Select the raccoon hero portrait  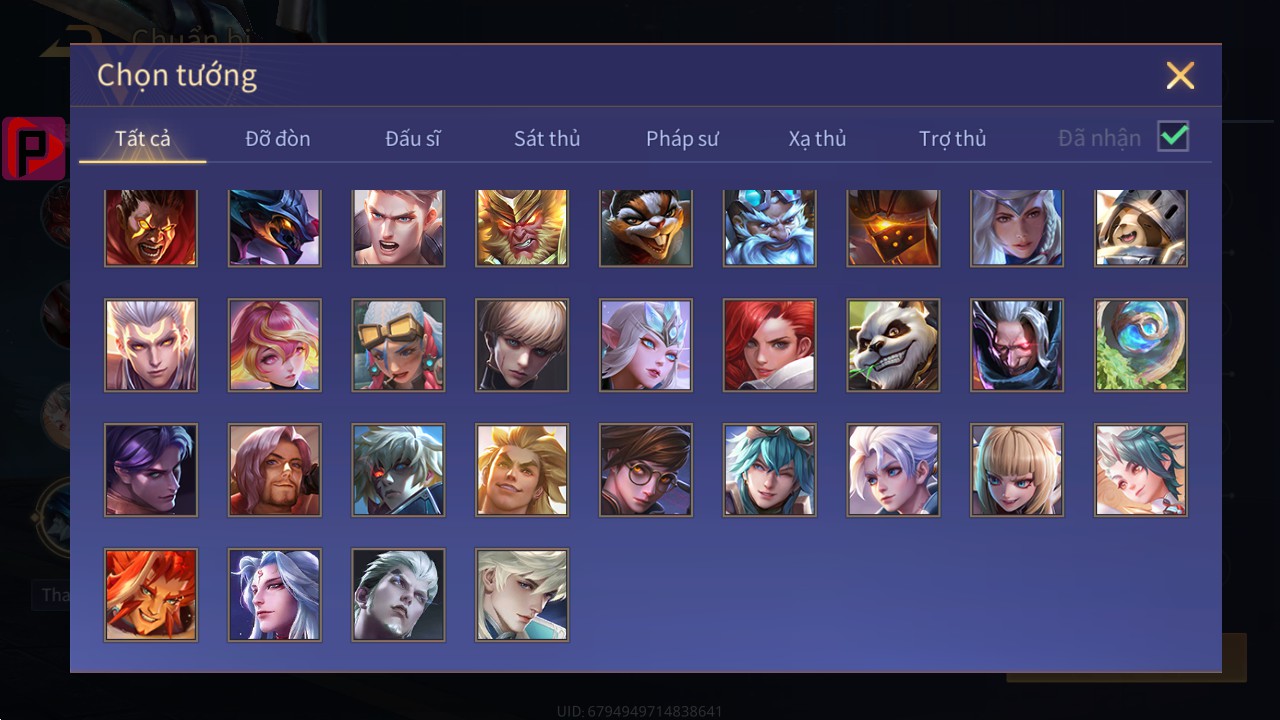click(645, 228)
